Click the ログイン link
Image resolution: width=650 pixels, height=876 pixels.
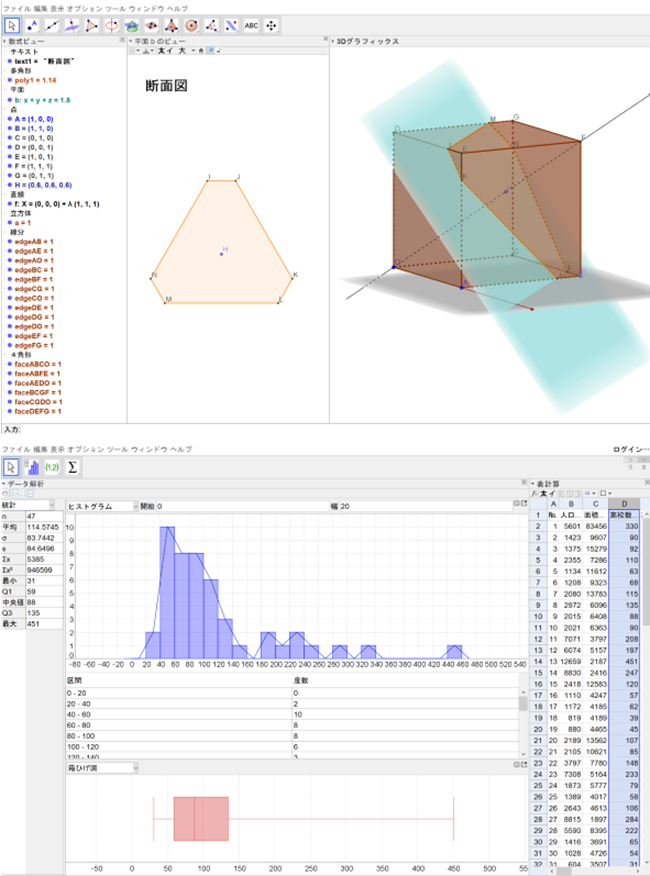click(x=630, y=450)
